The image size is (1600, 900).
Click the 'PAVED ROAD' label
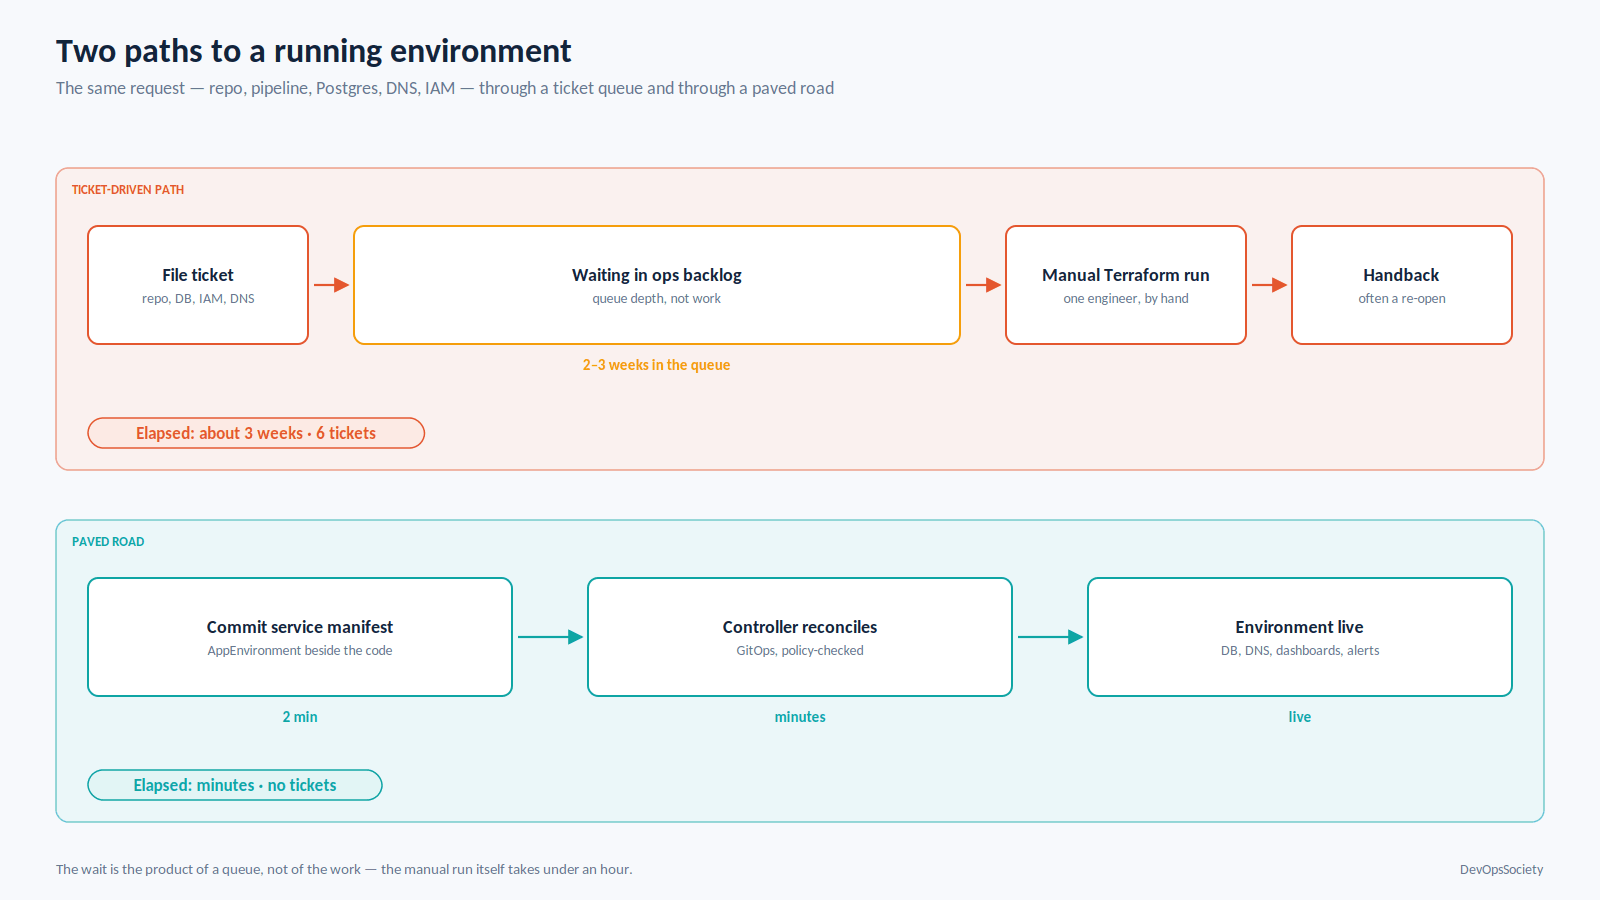tap(108, 542)
